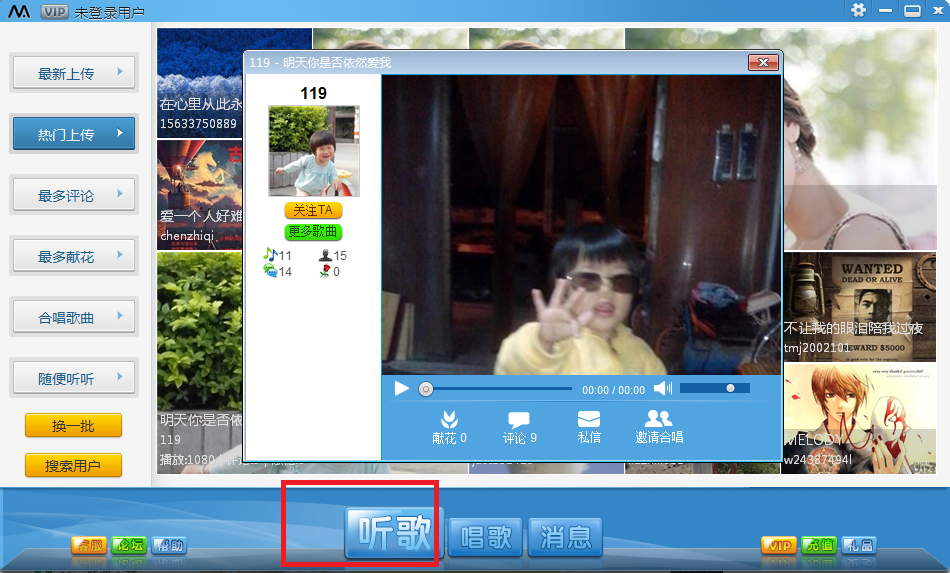This screenshot has height=573, width=950.
Task: Open comments with 评论 icon
Action: (519, 427)
